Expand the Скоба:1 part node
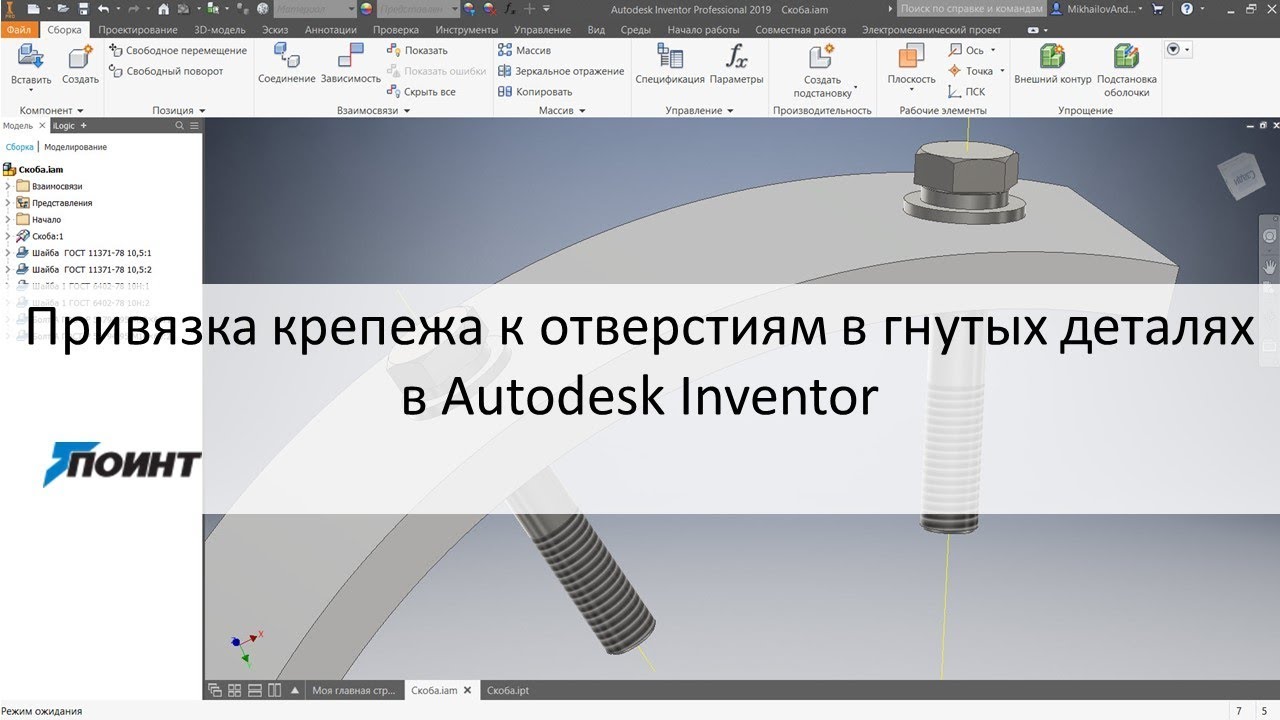Image resolution: width=1280 pixels, height=720 pixels. coord(8,236)
